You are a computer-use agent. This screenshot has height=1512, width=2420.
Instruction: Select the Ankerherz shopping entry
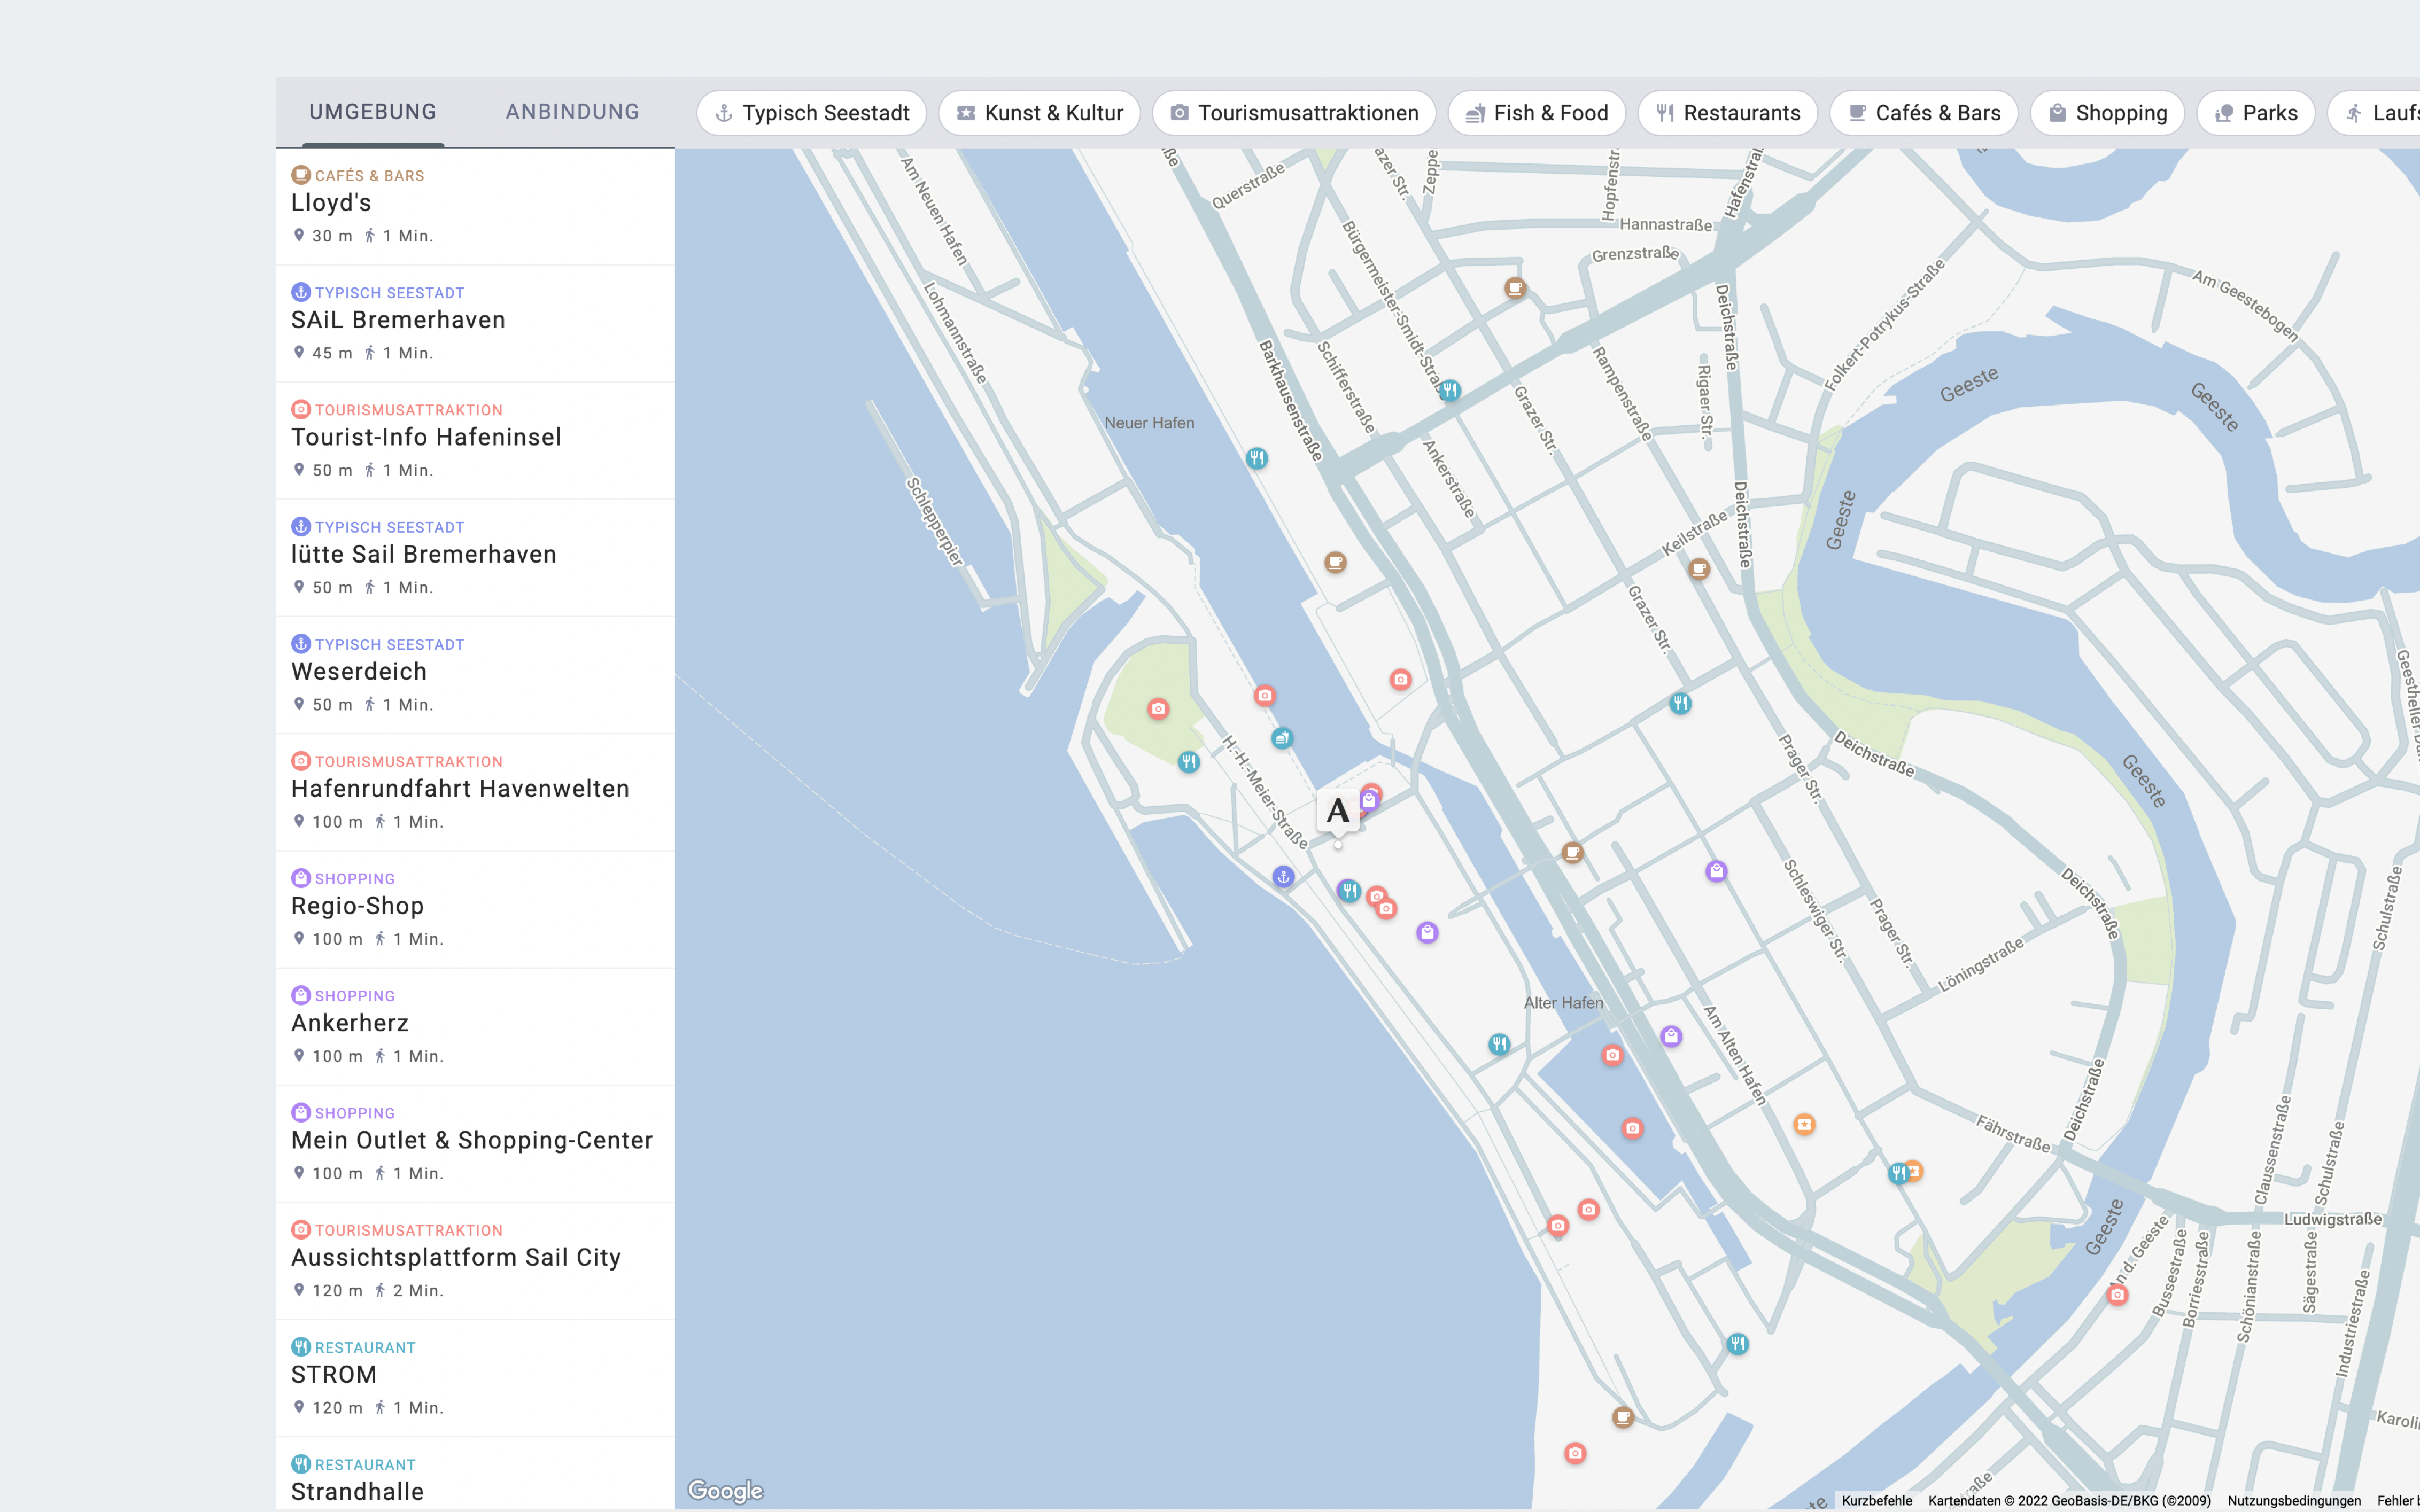click(475, 1026)
